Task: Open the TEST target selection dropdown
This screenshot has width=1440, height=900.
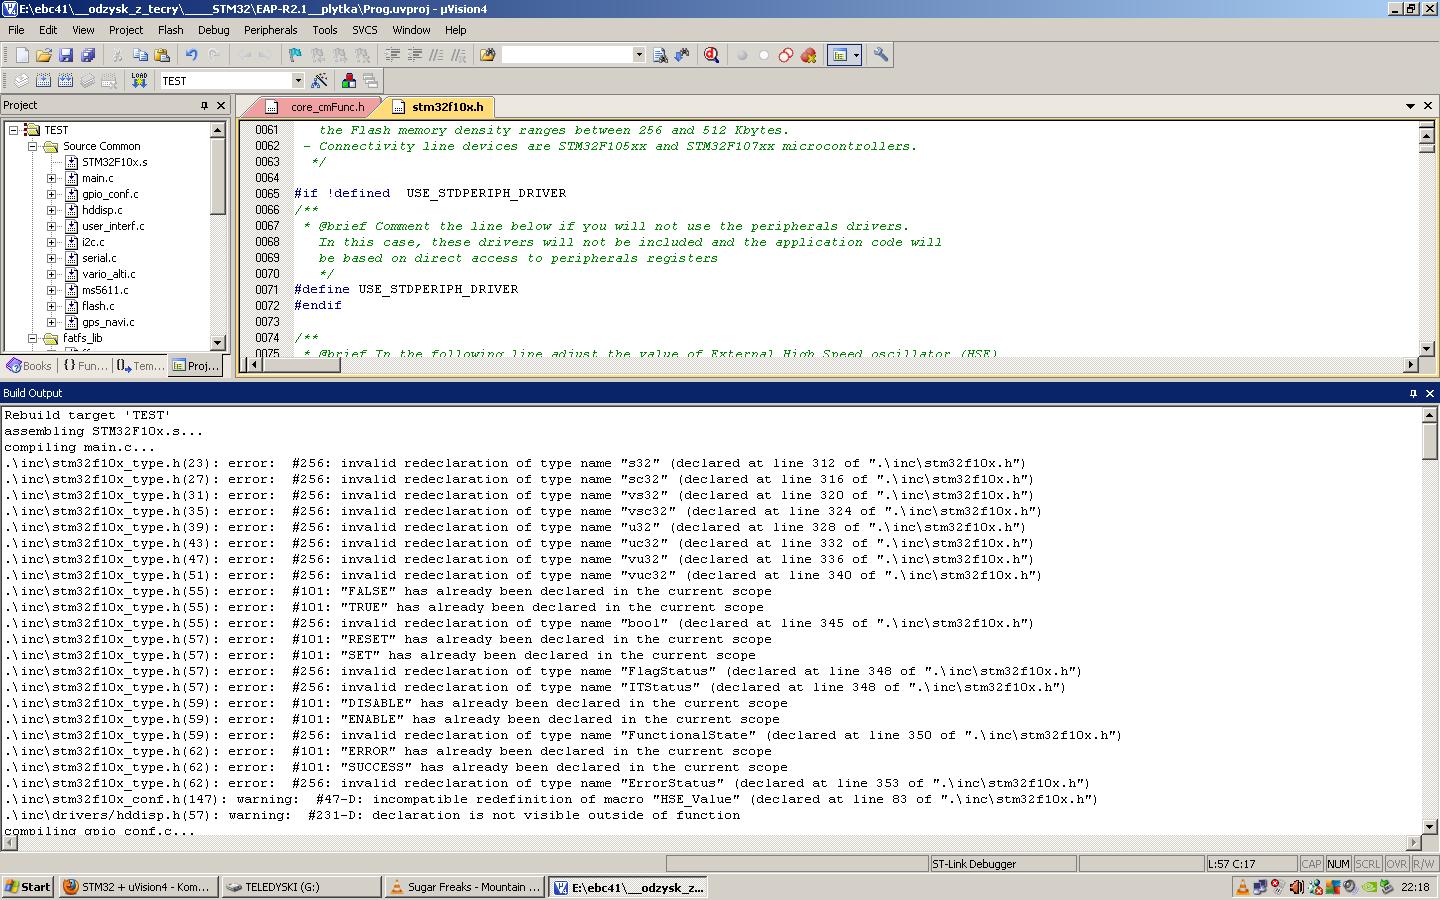Action: [x=297, y=80]
